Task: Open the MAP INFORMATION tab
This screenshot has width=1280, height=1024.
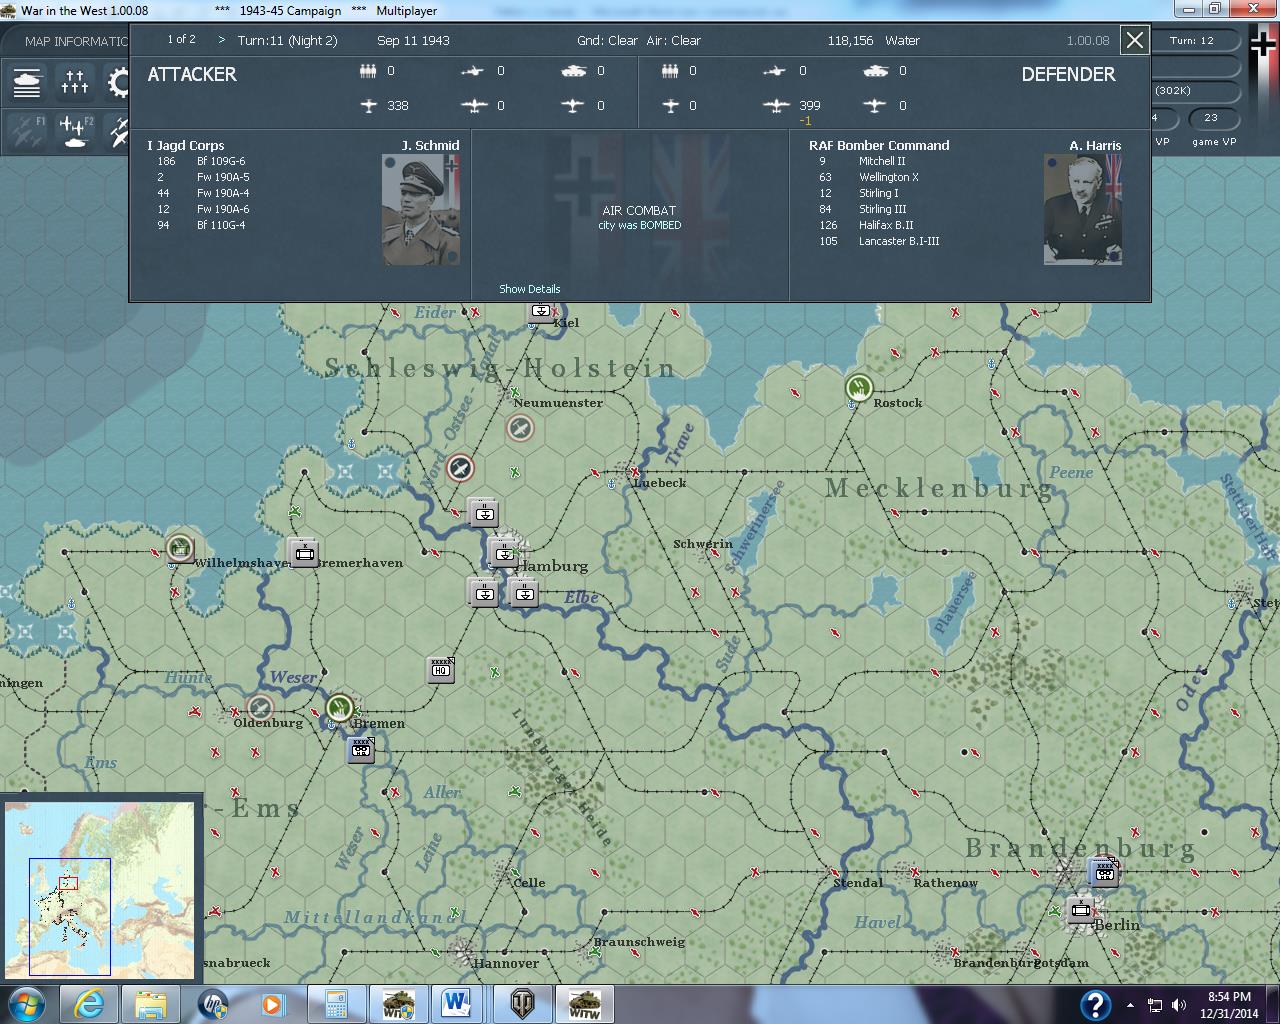Action: [x=76, y=41]
